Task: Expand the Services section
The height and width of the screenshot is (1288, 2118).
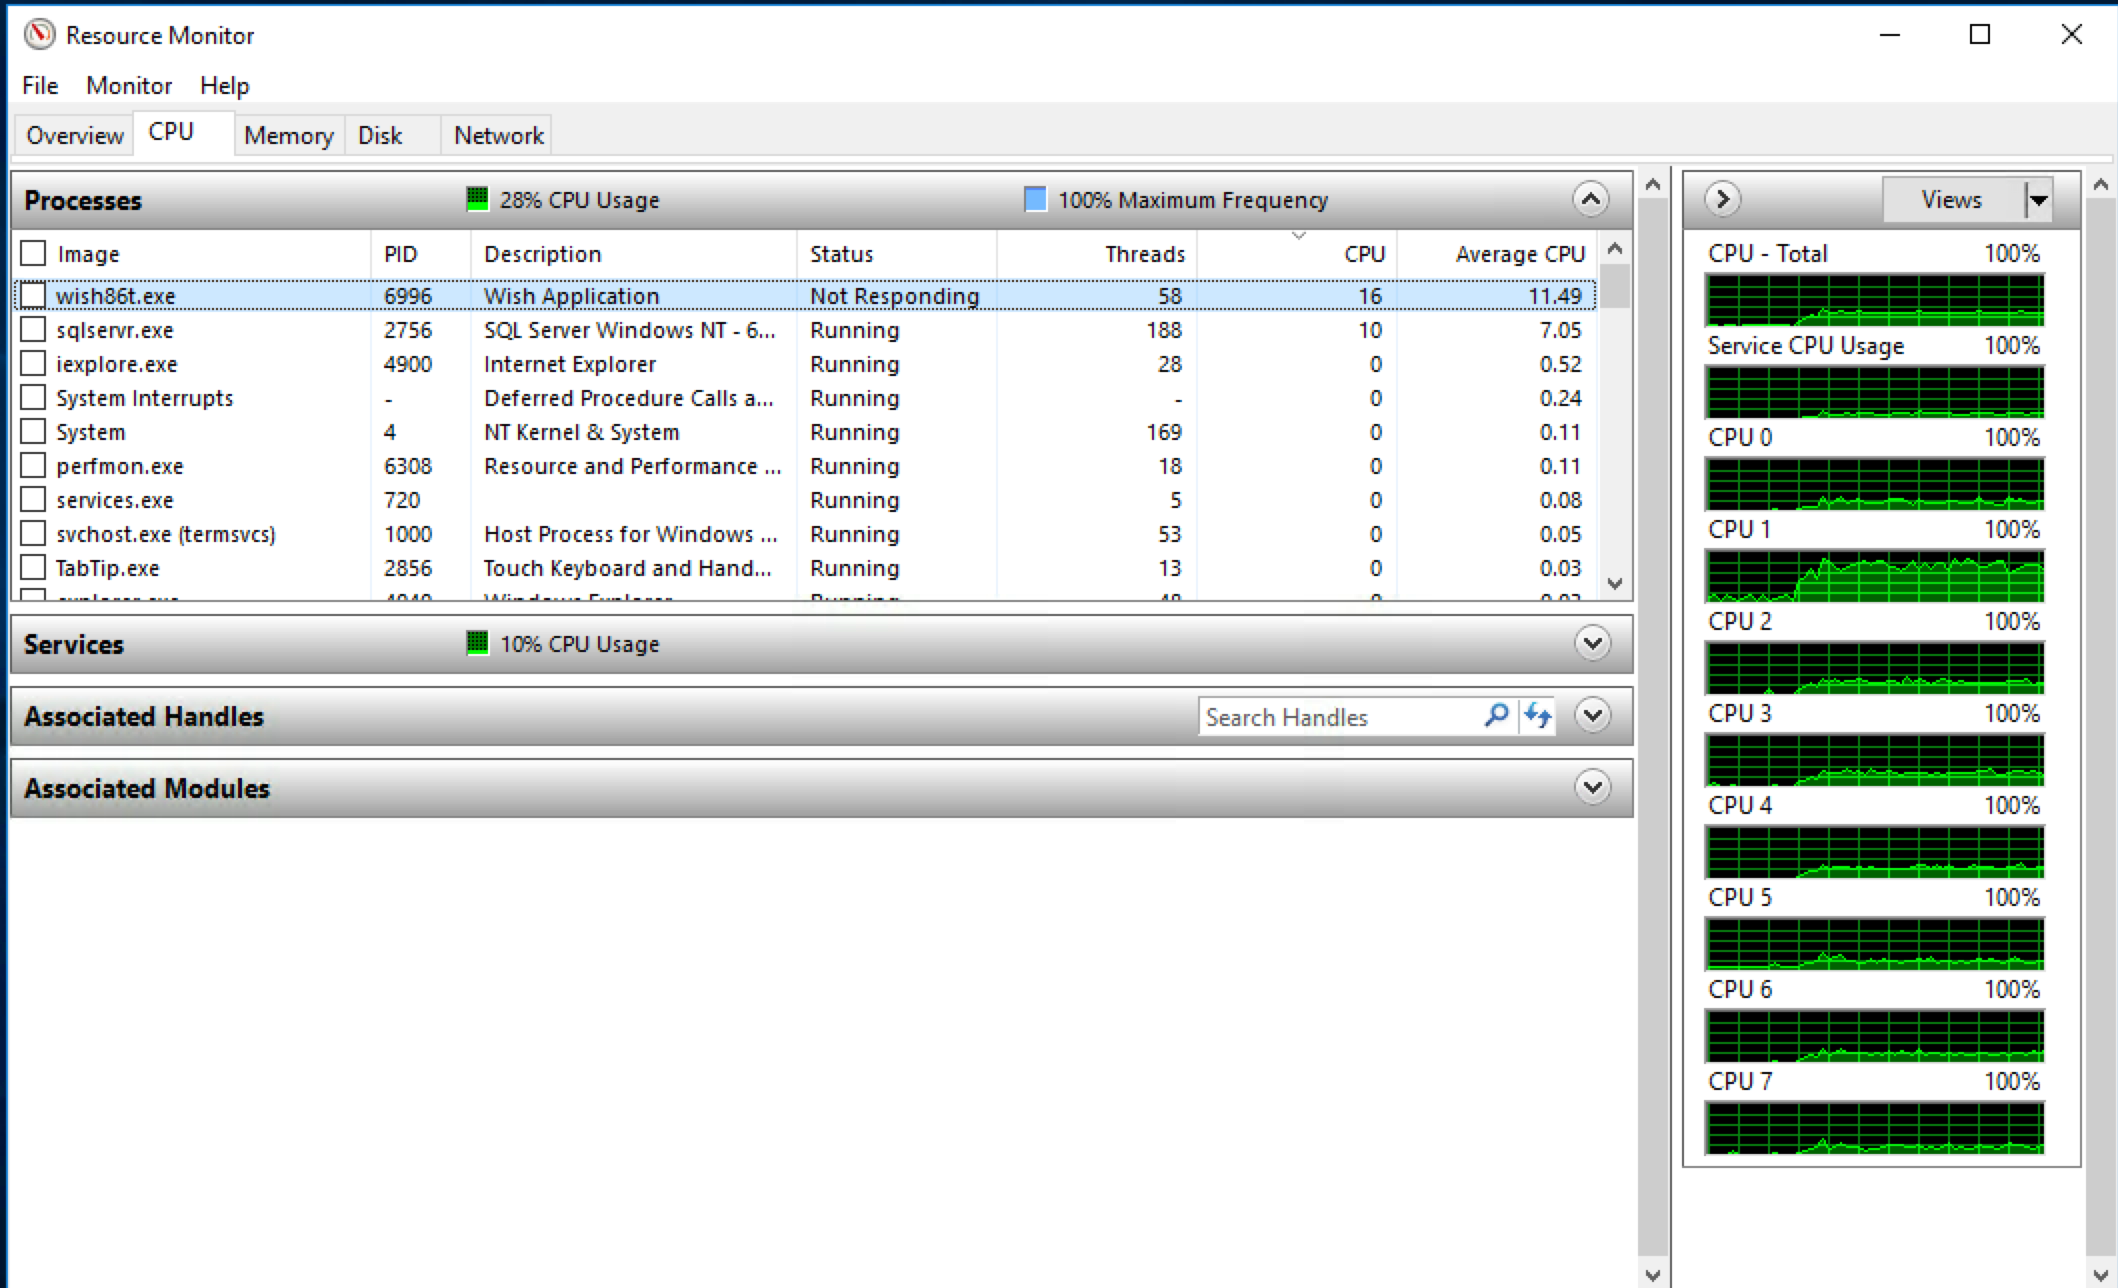Action: pos(1592,643)
